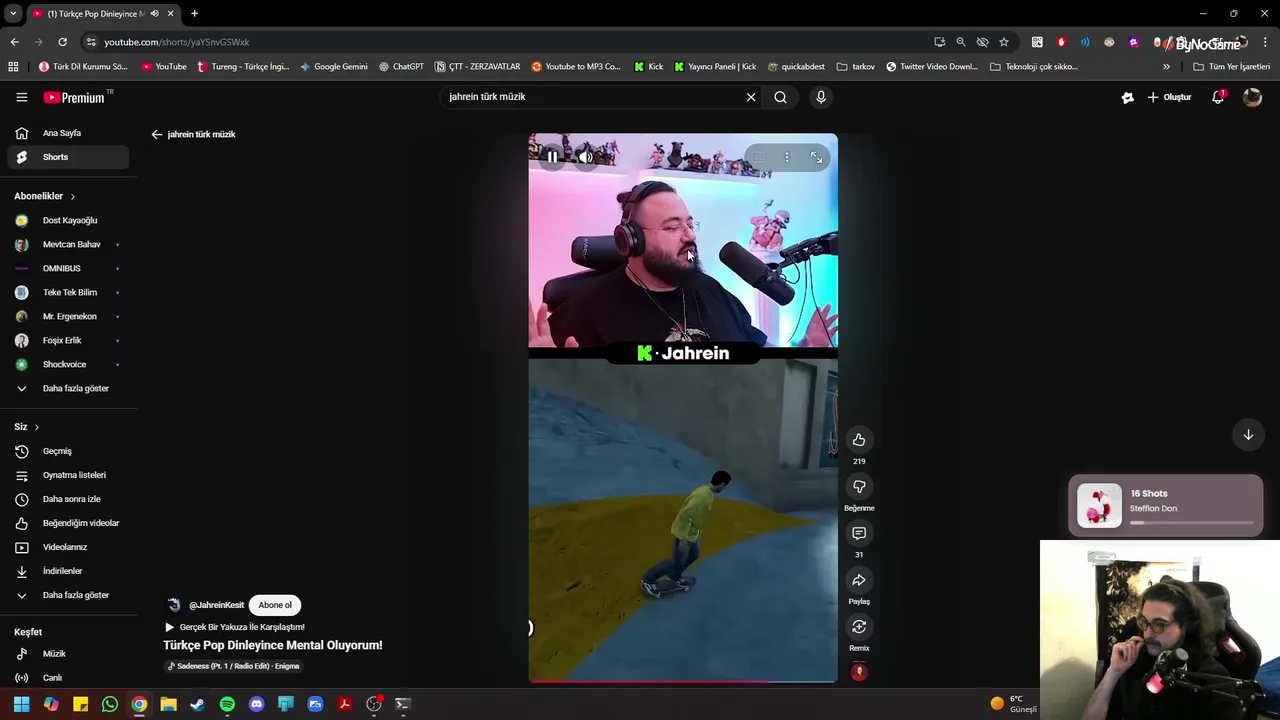Expand subscriptions with Daha fazla göster

click(x=68, y=388)
